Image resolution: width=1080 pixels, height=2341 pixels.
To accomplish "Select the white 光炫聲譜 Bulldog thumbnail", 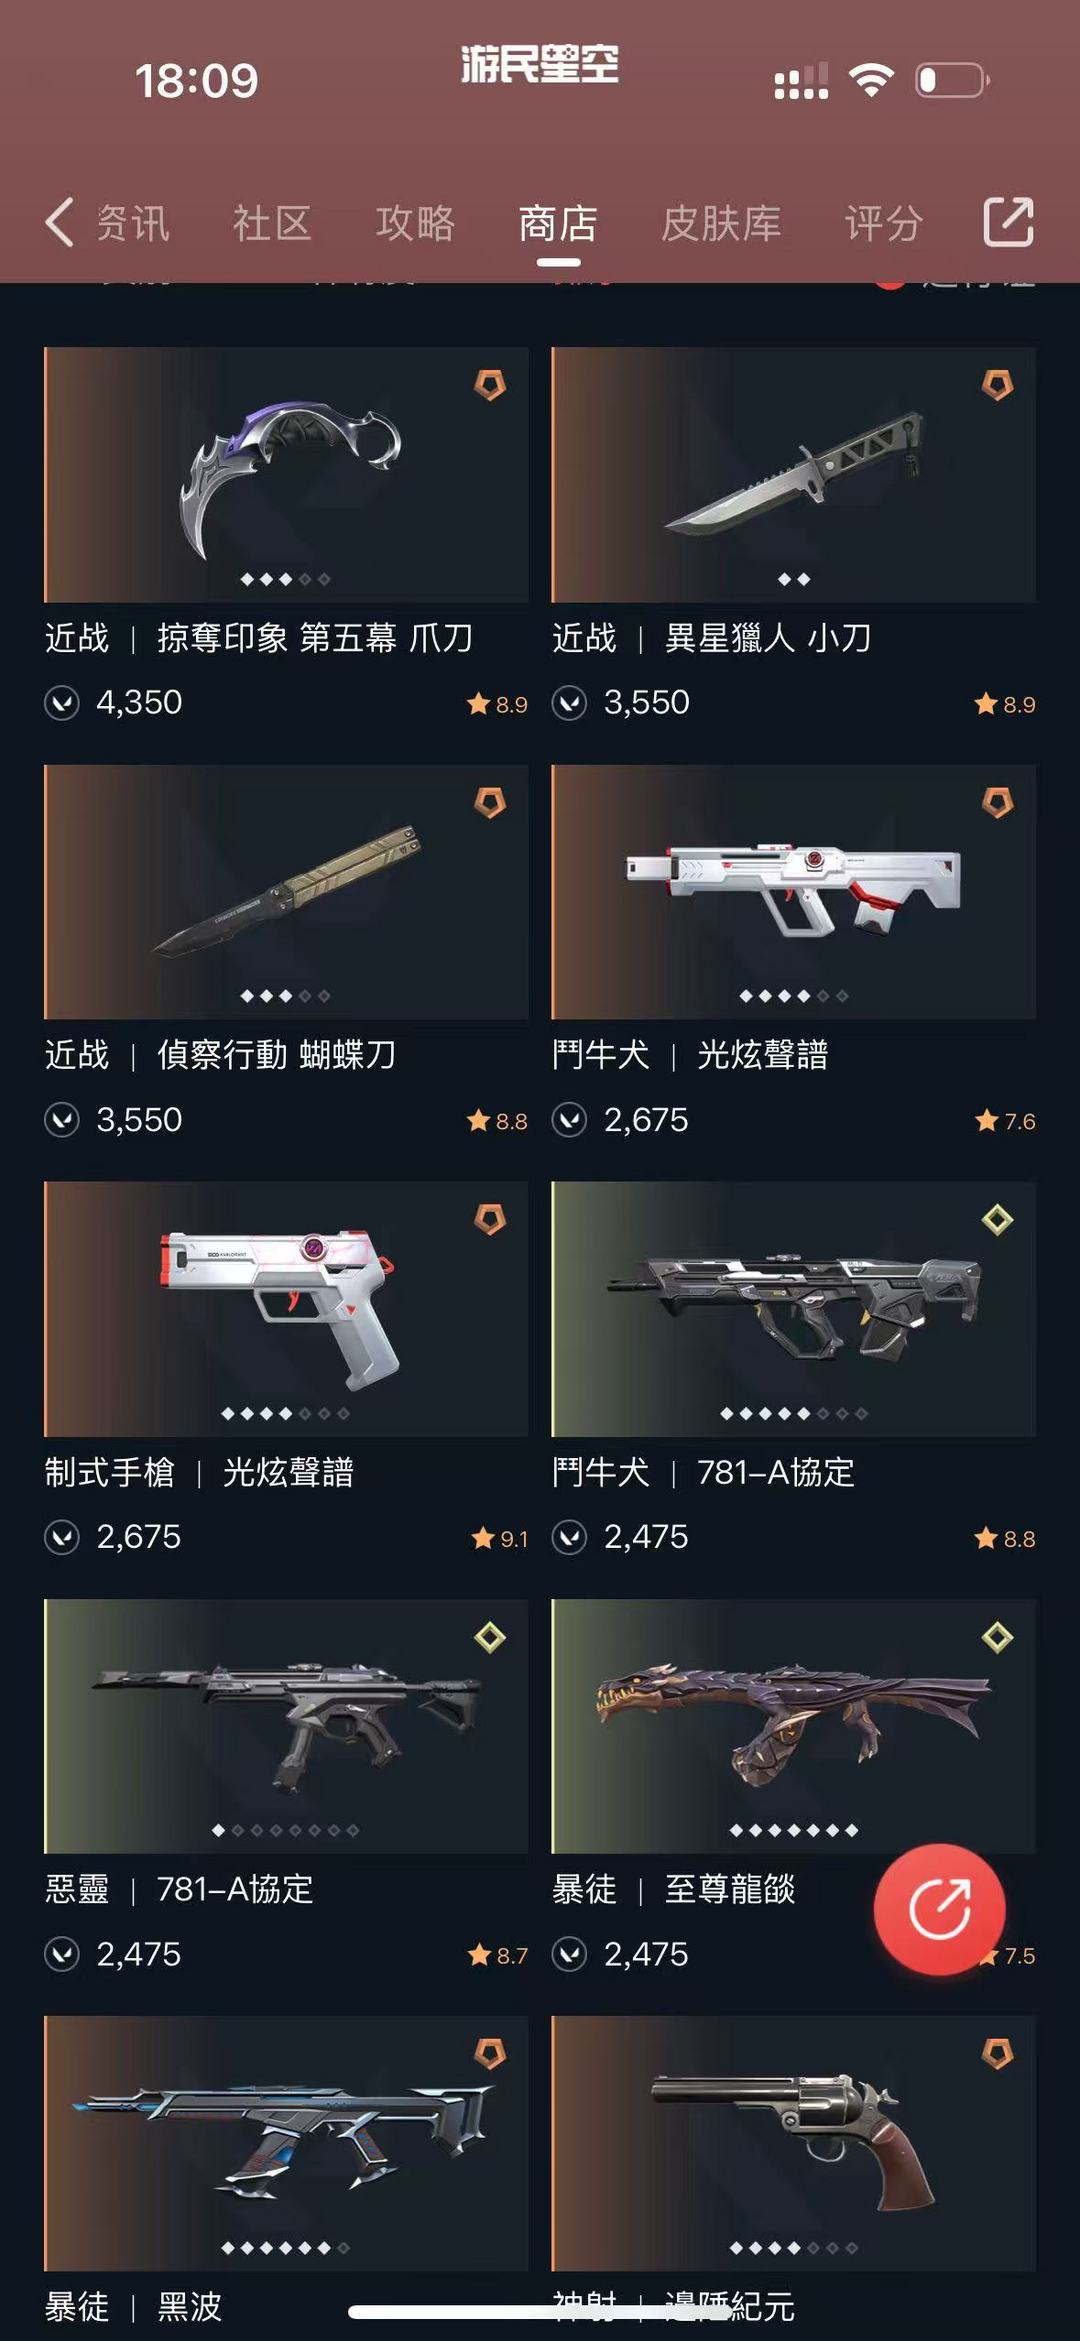I will coord(793,892).
